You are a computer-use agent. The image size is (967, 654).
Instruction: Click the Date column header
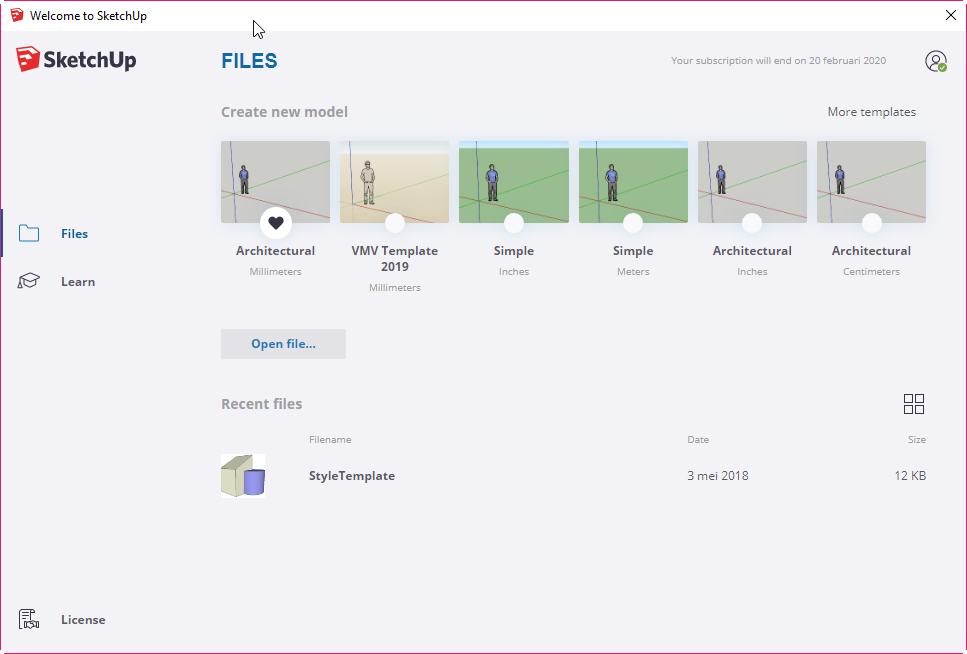point(698,439)
